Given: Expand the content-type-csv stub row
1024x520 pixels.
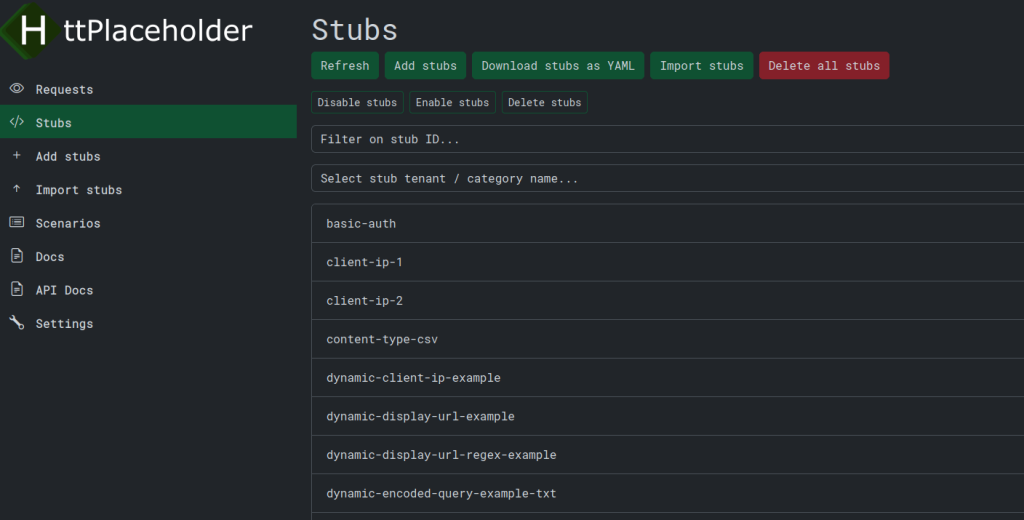Looking at the screenshot, I should point(667,339).
